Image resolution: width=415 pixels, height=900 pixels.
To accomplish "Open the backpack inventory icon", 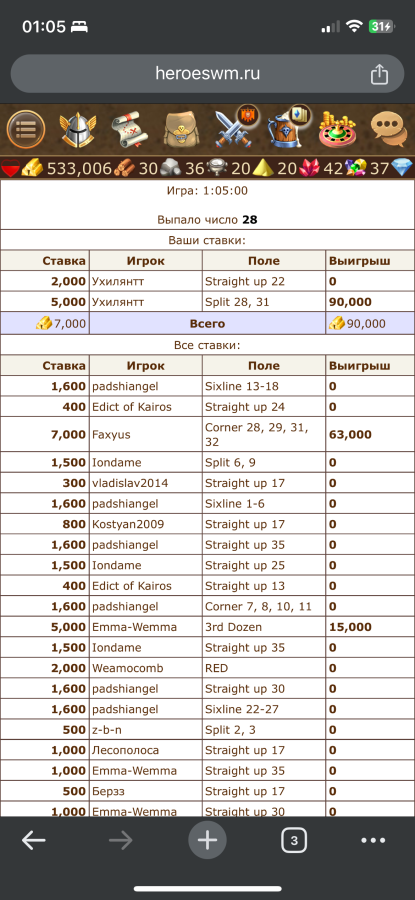I will pos(181,130).
